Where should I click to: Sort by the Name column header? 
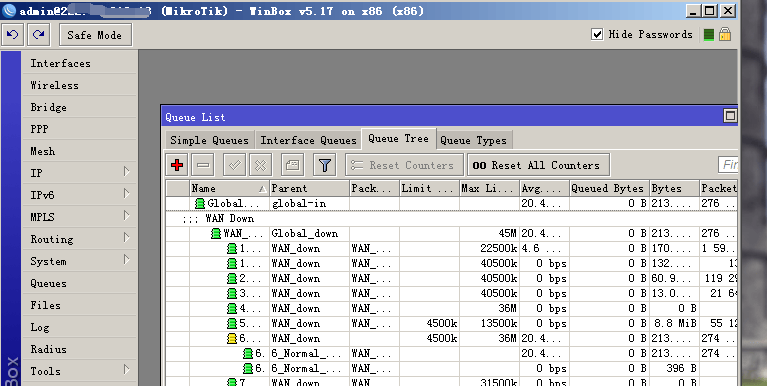pos(229,188)
